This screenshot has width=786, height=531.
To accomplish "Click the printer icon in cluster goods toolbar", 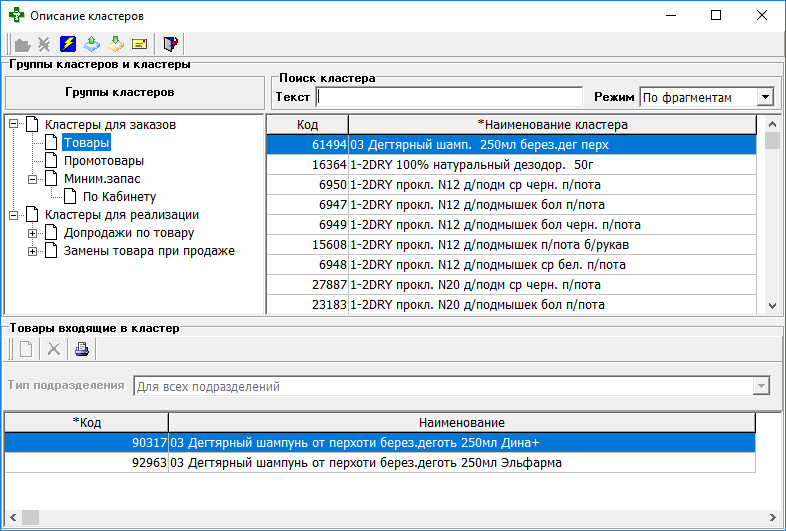I will [82, 349].
